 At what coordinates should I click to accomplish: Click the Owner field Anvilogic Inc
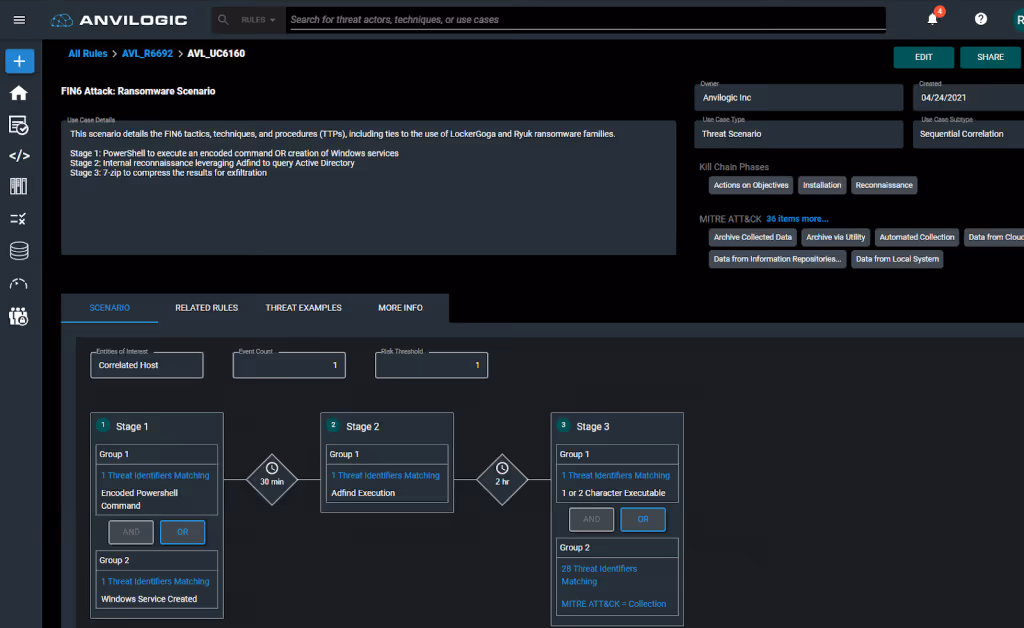pyautogui.click(x=799, y=97)
